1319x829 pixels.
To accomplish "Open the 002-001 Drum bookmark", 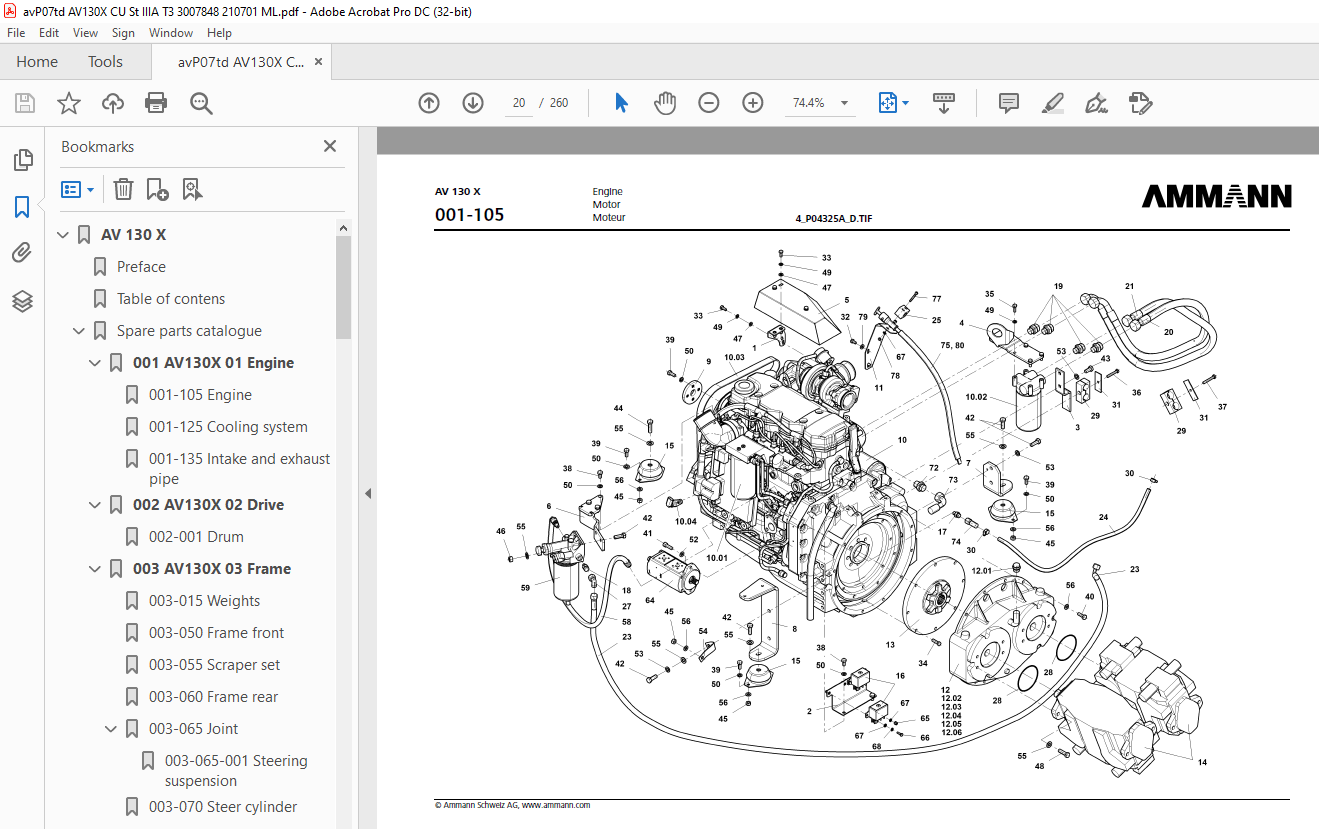I will pos(196,537).
